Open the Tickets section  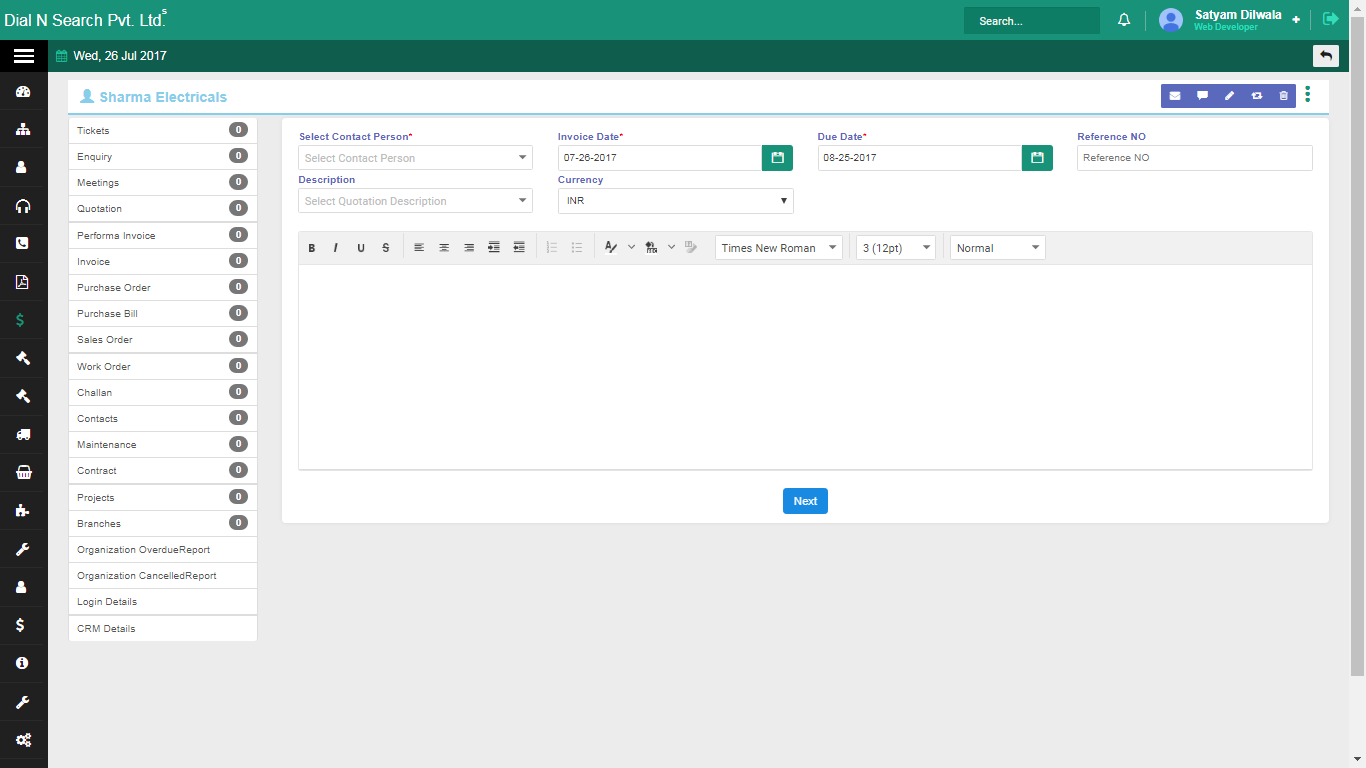point(162,130)
